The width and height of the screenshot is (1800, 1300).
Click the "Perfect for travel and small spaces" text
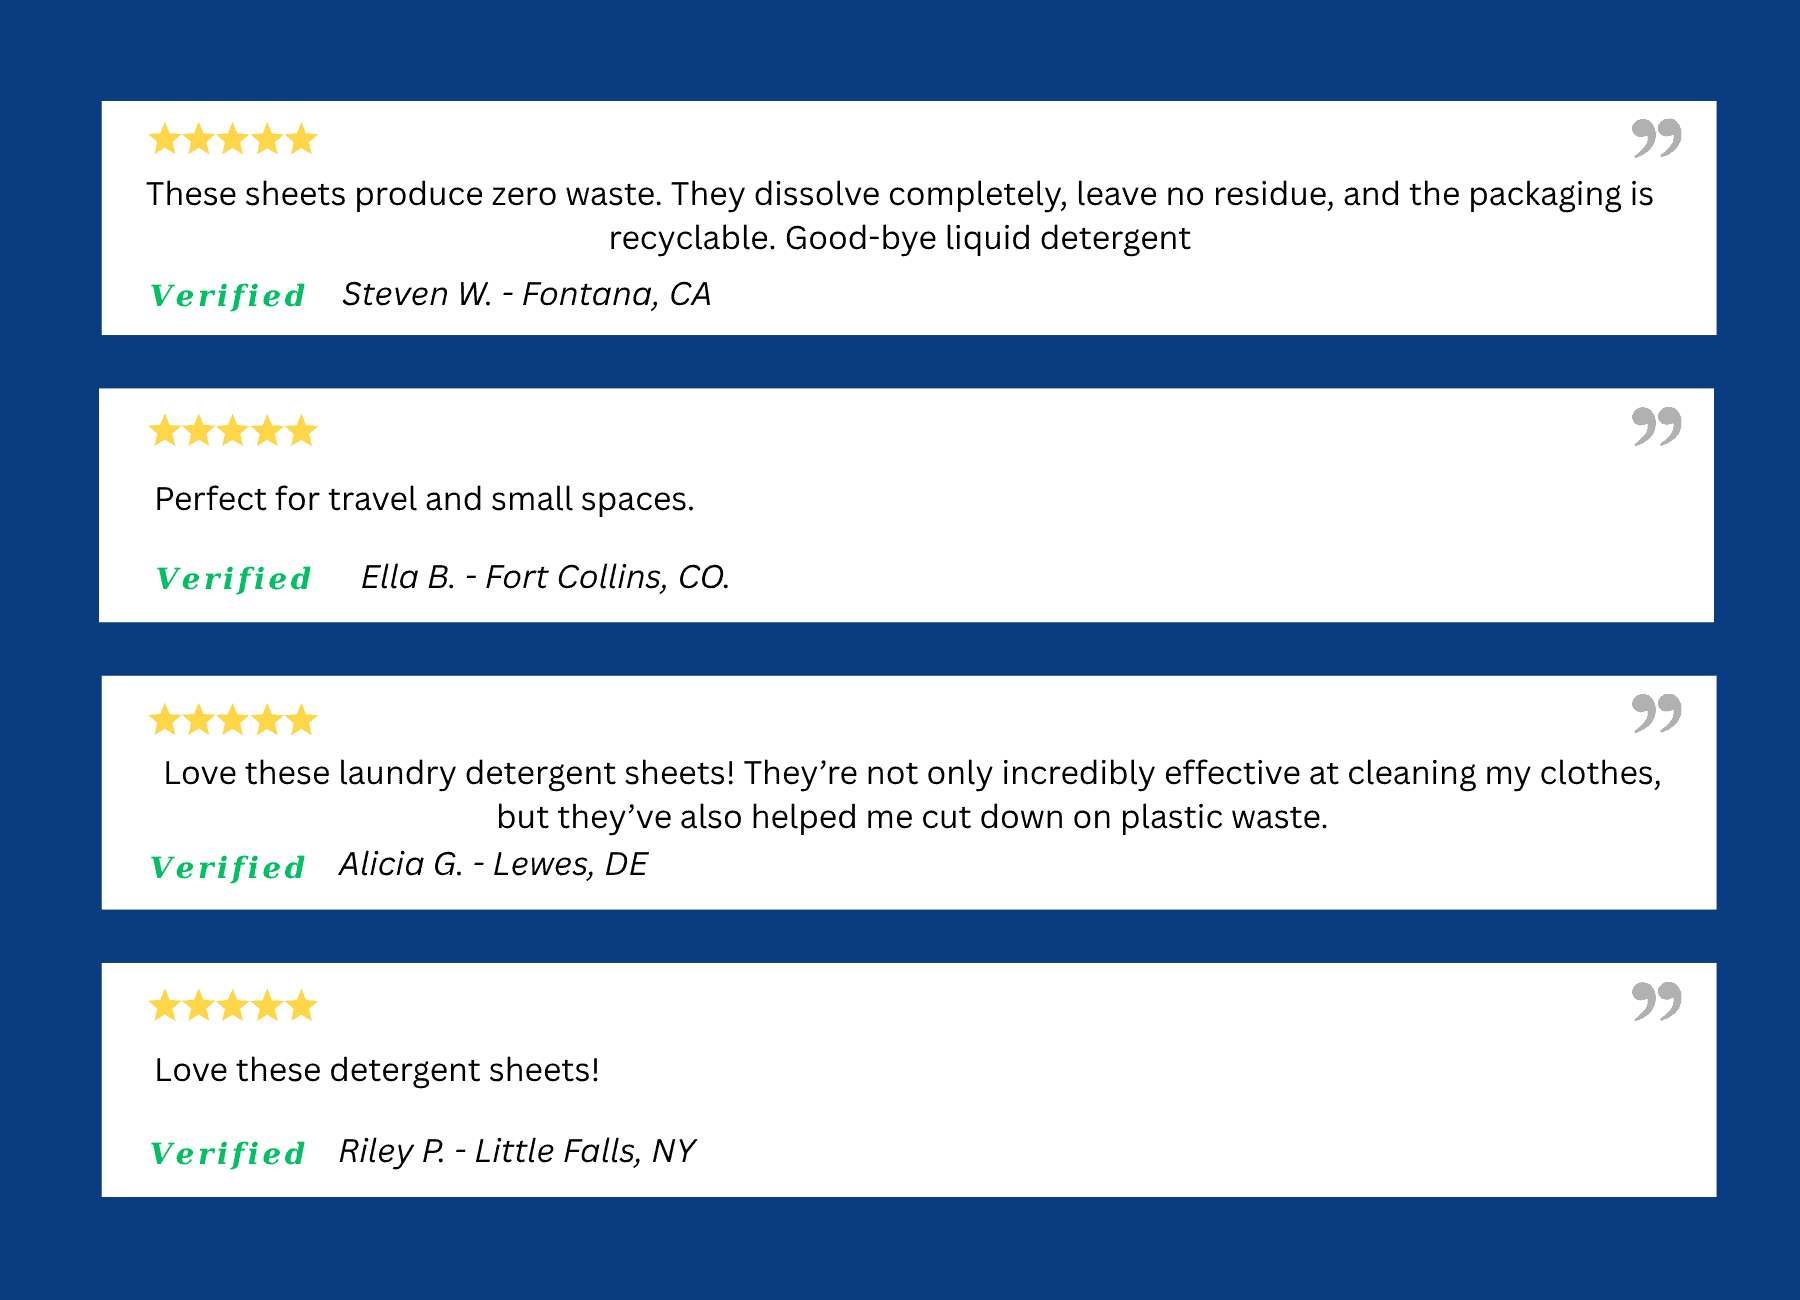pos(424,499)
